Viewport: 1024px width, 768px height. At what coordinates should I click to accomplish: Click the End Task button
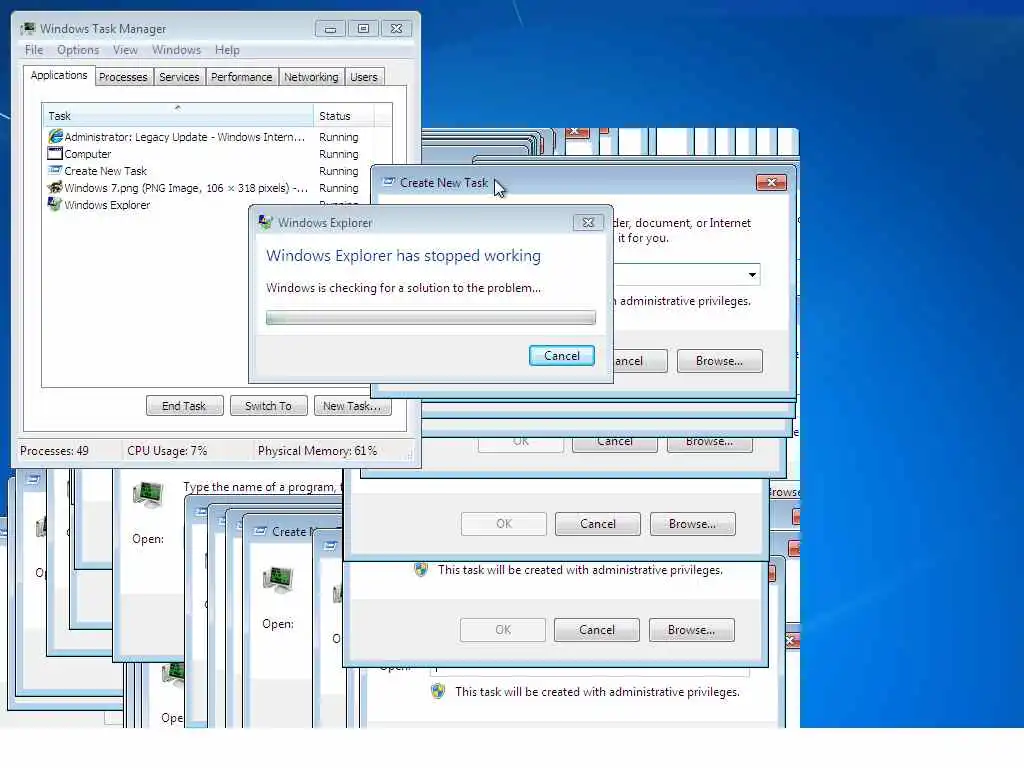click(x=184, y=406)
